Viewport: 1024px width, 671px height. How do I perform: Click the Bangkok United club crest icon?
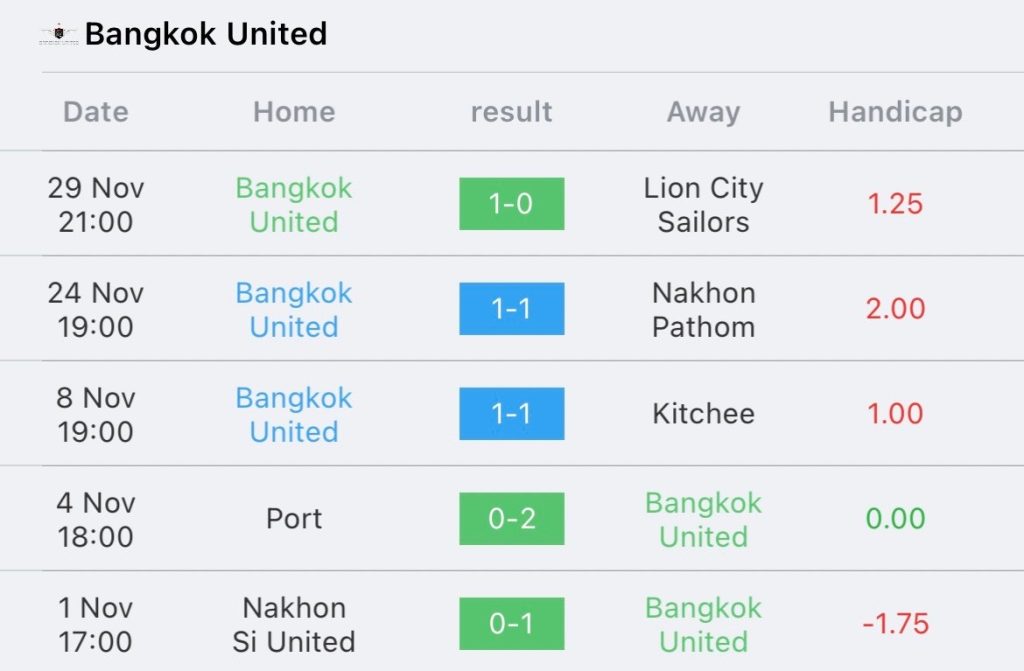tap(59, 34)
